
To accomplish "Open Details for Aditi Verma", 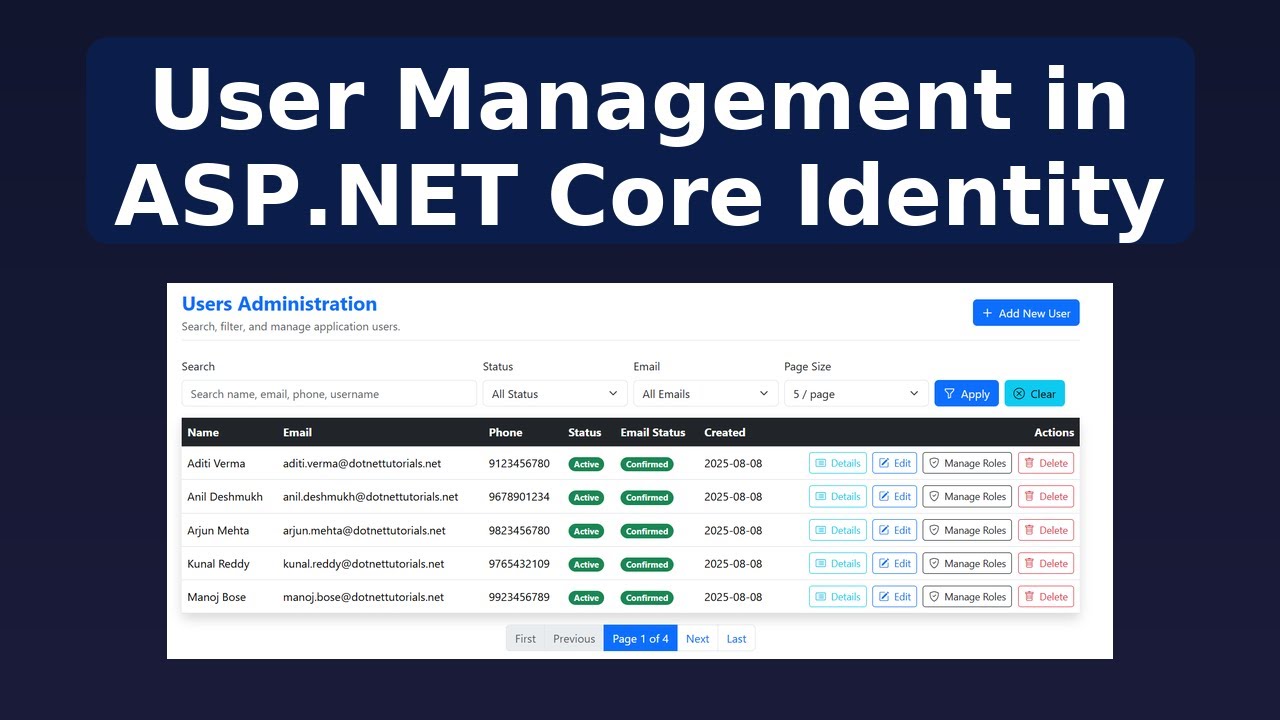I will [838, 463].
